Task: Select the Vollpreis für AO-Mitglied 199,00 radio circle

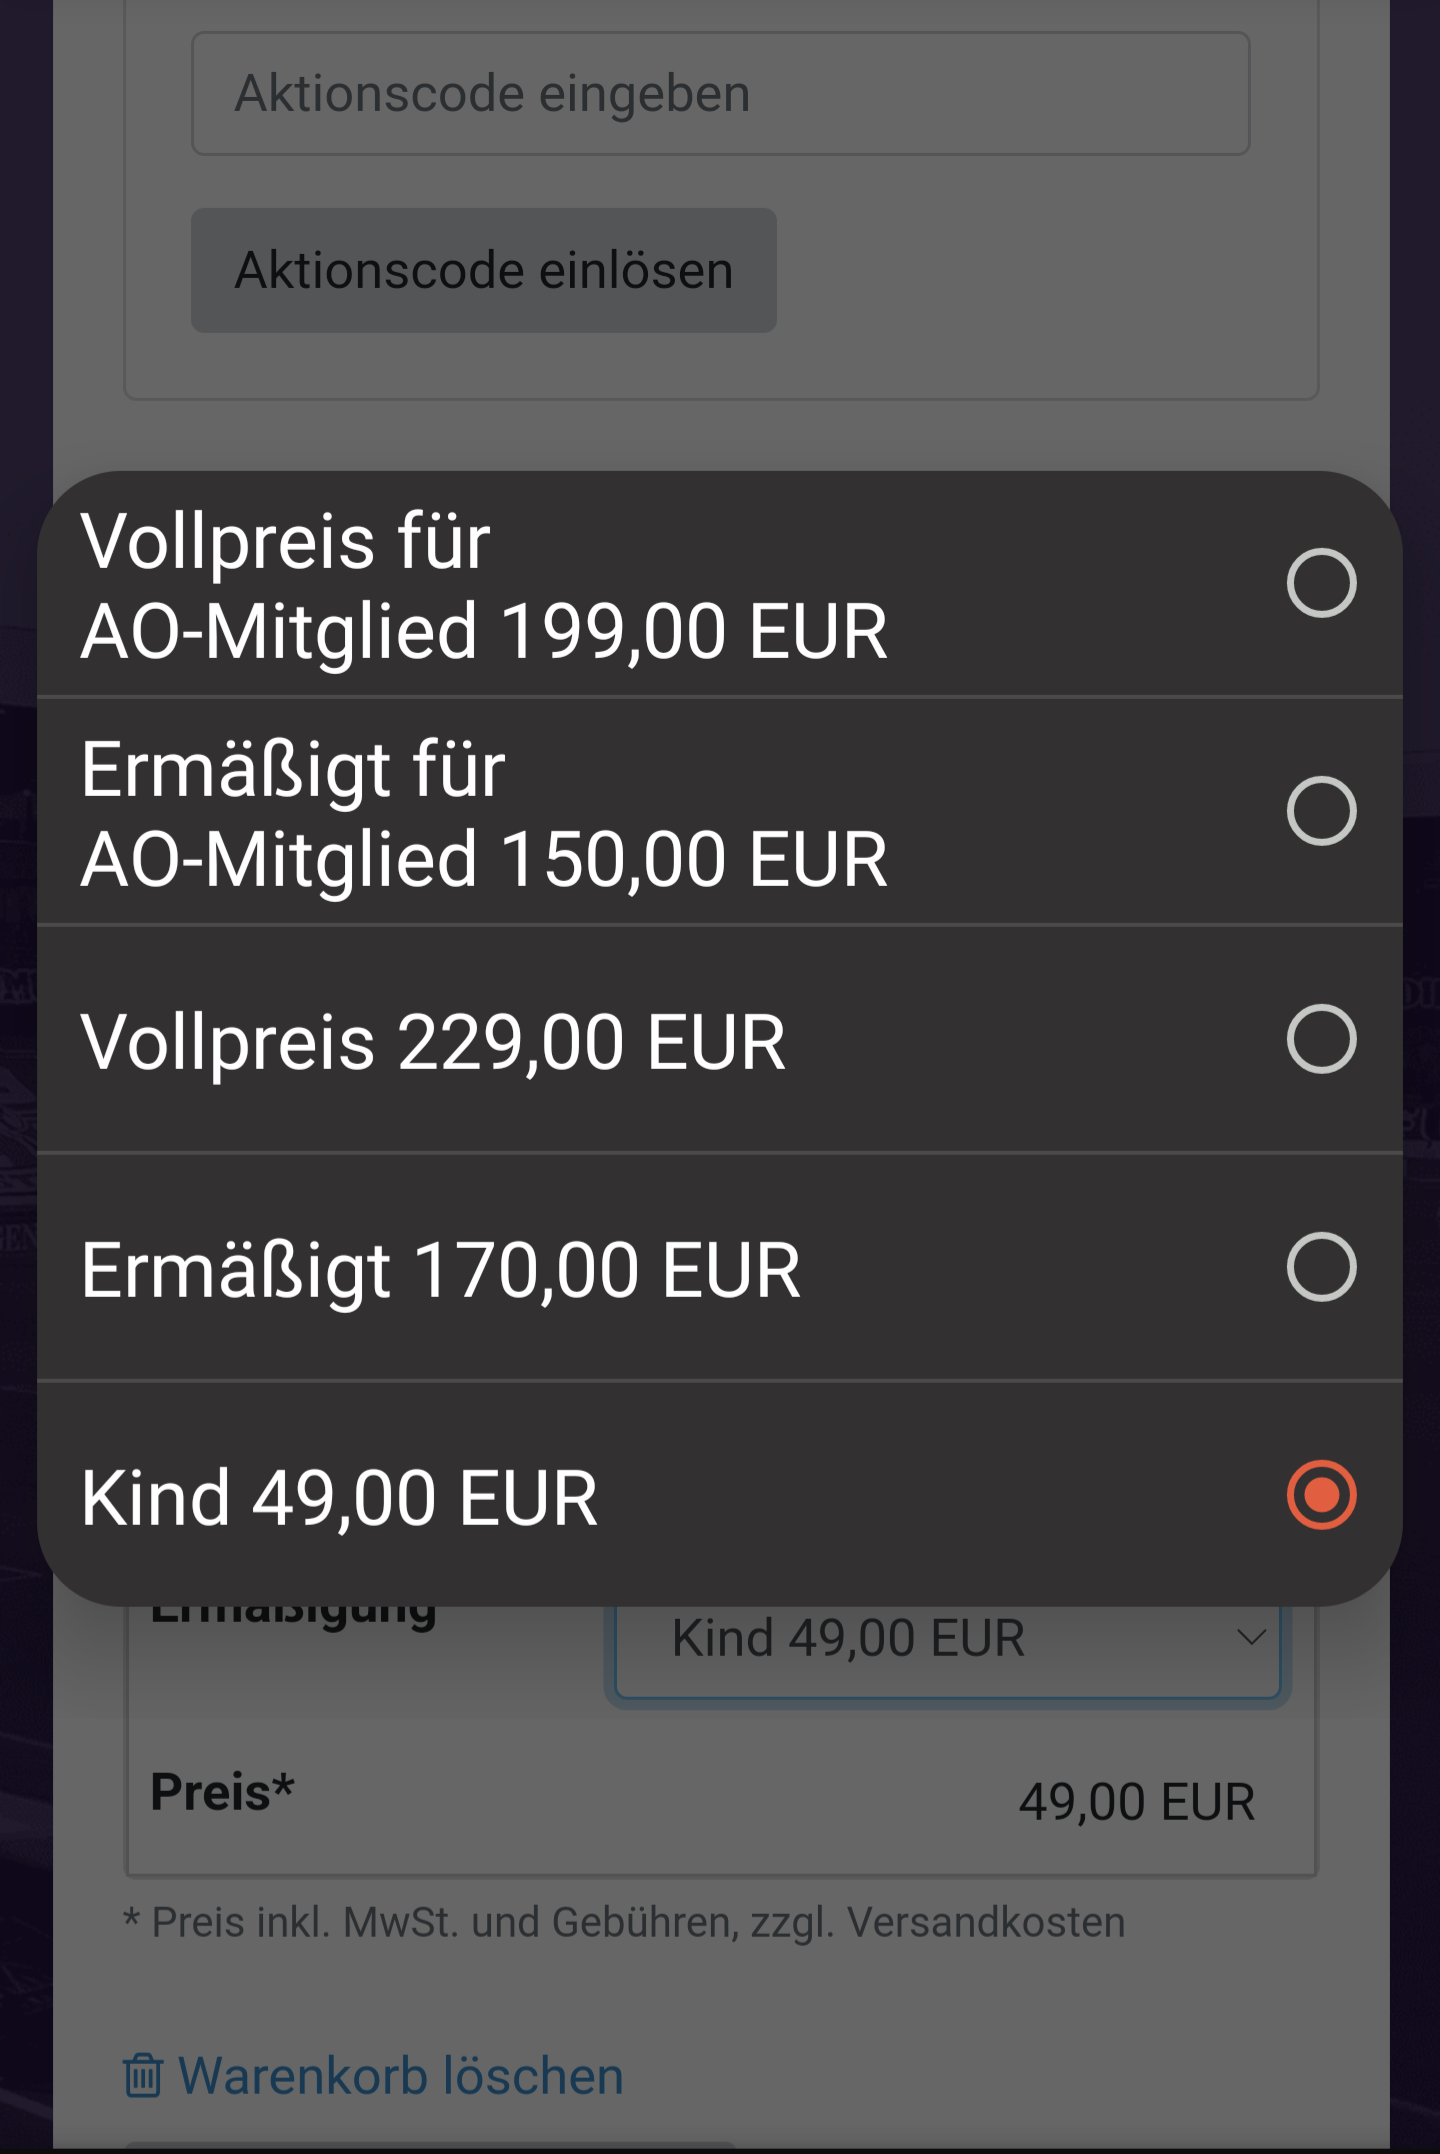Action: 1321,583
